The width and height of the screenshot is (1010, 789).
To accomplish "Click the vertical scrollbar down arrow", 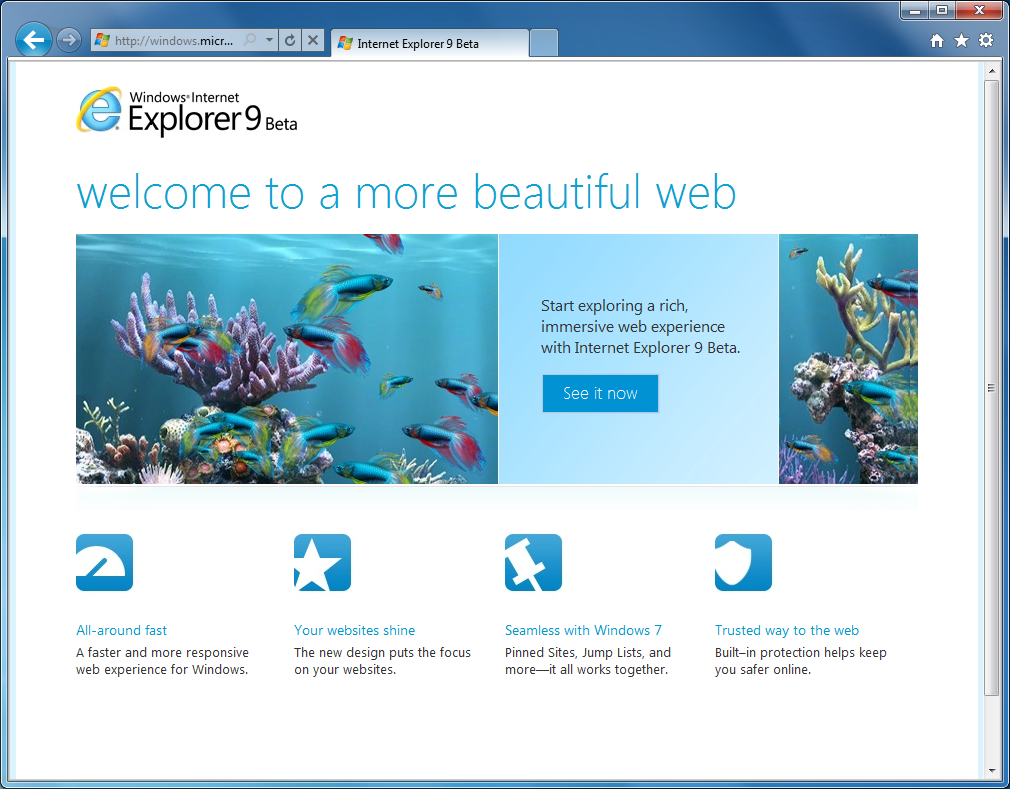I will click(x=991, y=770).
